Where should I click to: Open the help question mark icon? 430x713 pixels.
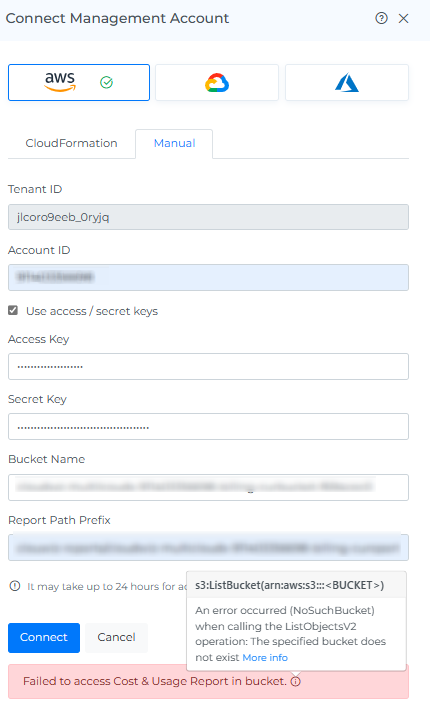pos(381,18)
